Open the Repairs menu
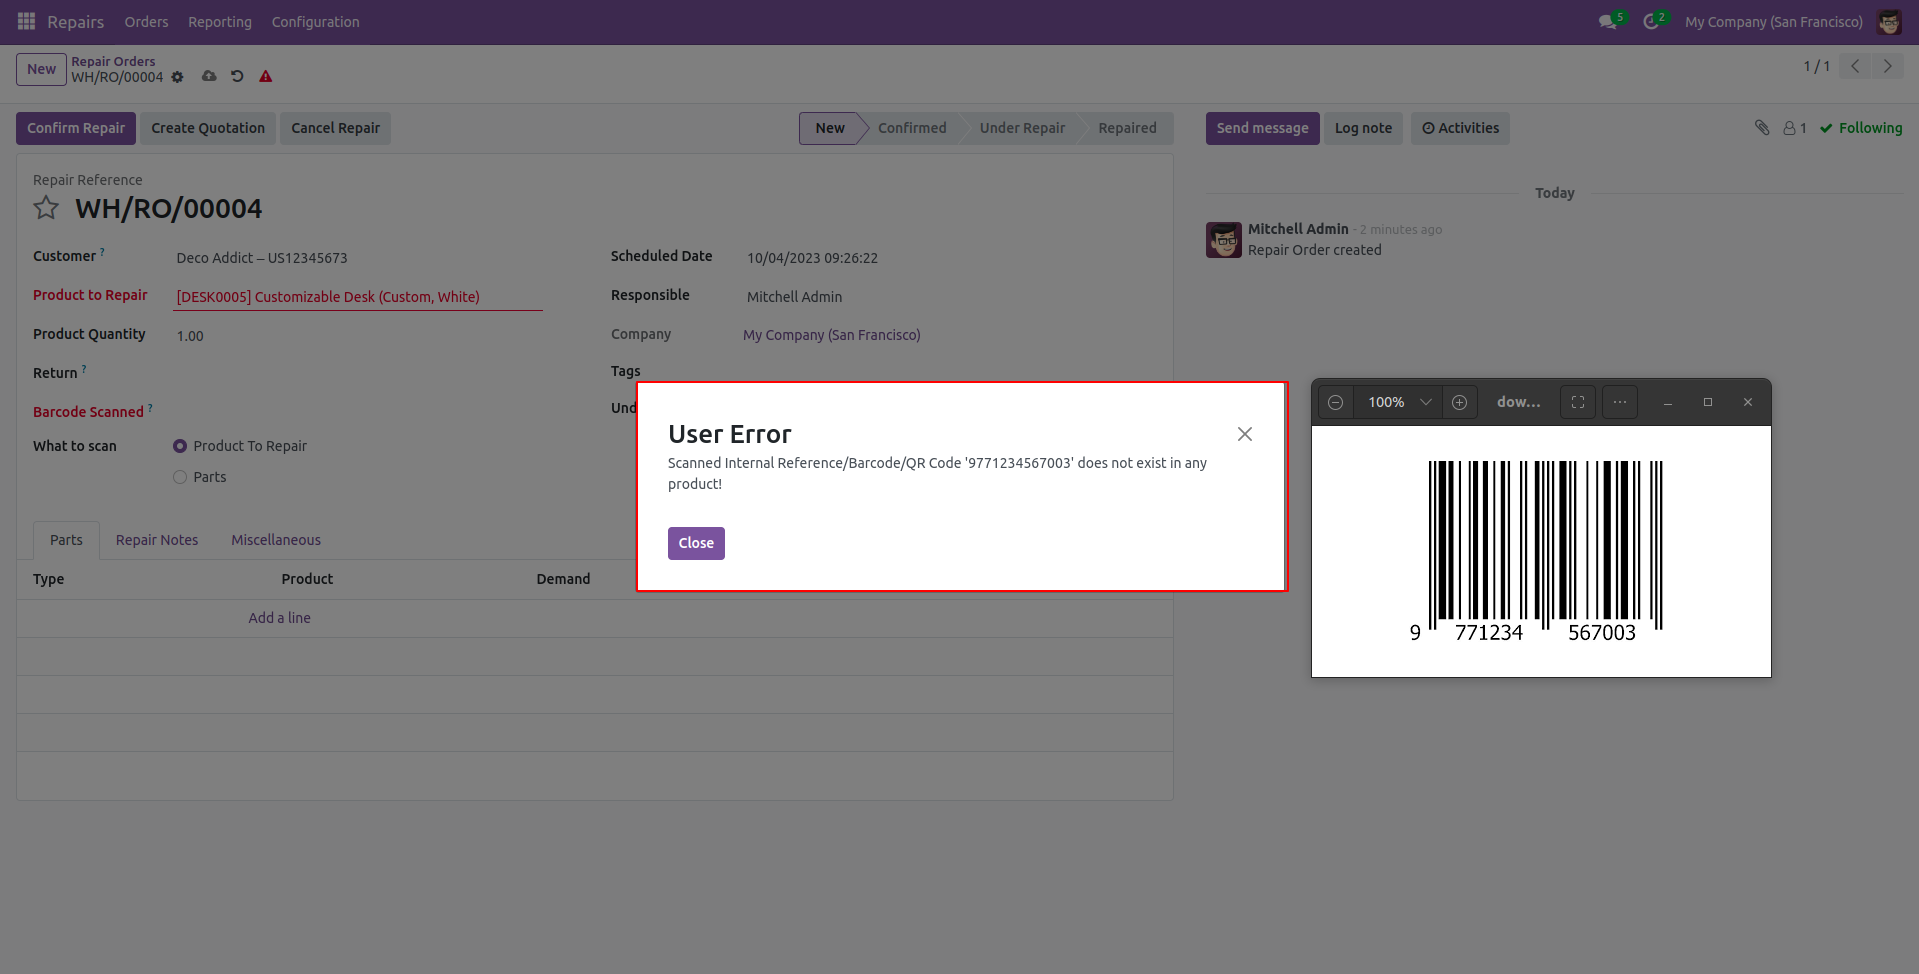The width and height of the screenshot is (1919, 974). pos(76,22)
